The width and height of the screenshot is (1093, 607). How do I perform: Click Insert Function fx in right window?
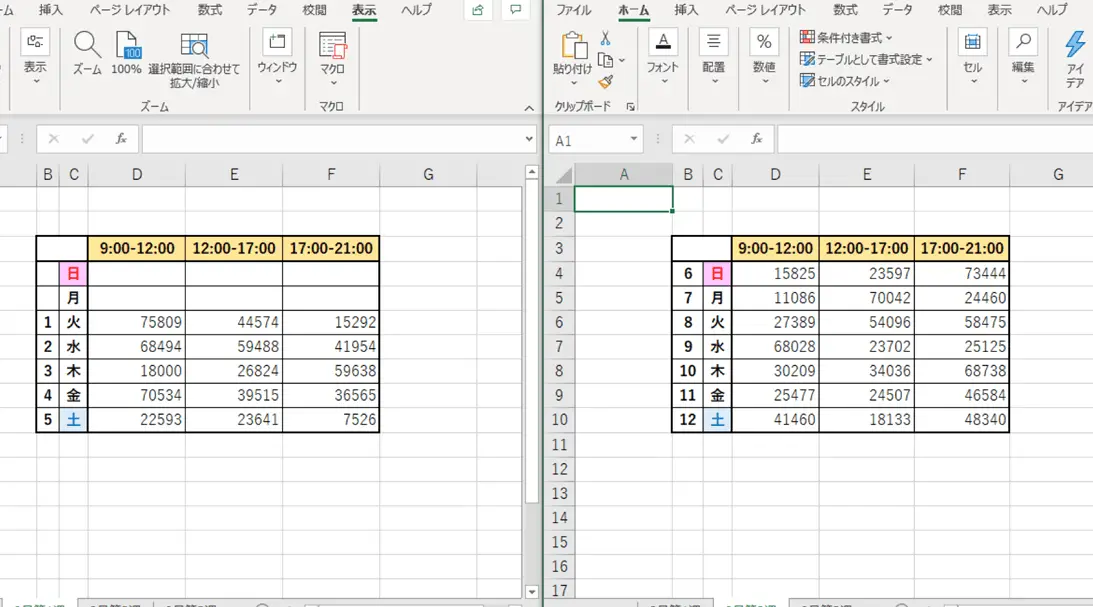[757, 140]
